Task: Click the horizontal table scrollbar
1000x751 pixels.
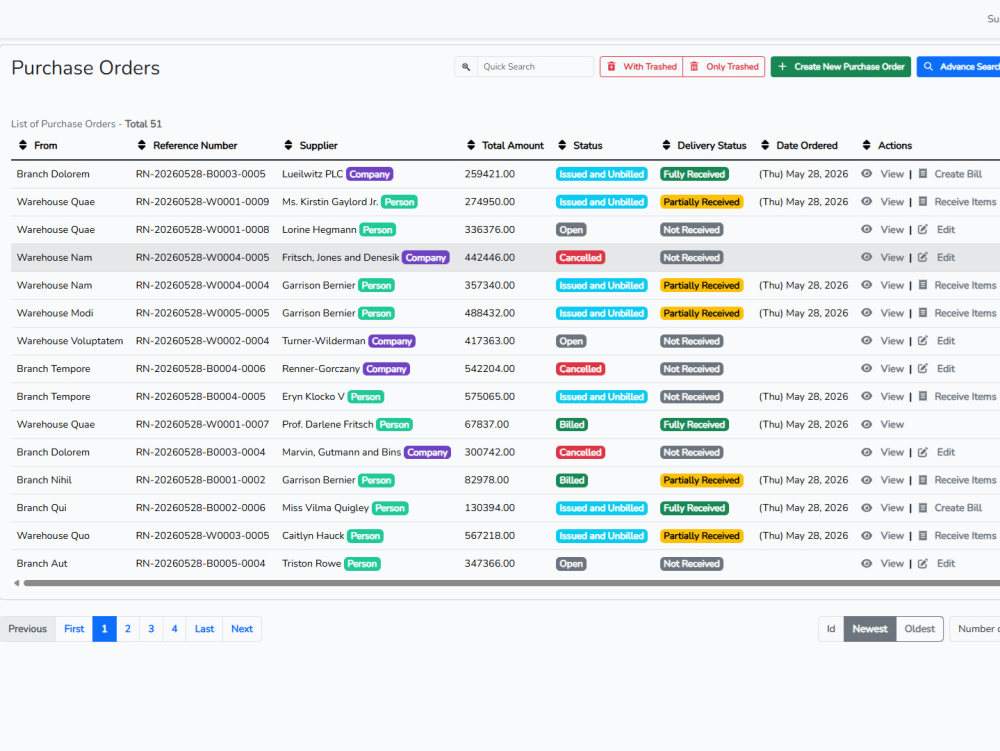Action: [x=510, y=583]
